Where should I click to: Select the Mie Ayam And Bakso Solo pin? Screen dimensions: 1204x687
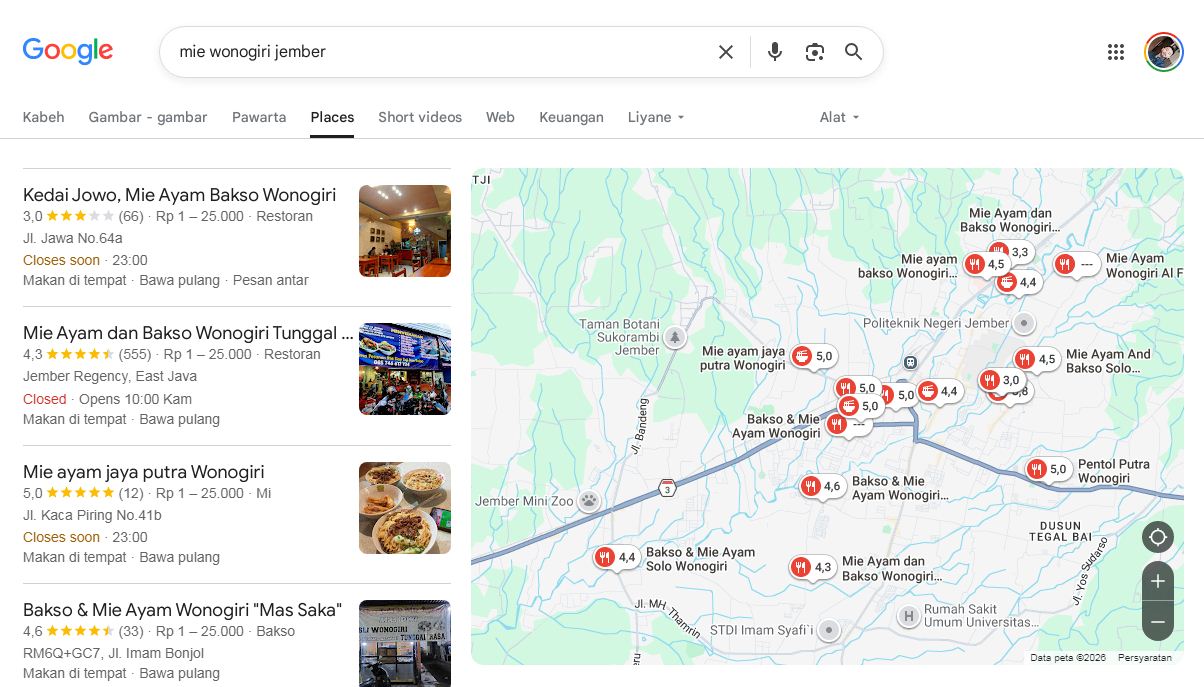[x=1025, y=359]
